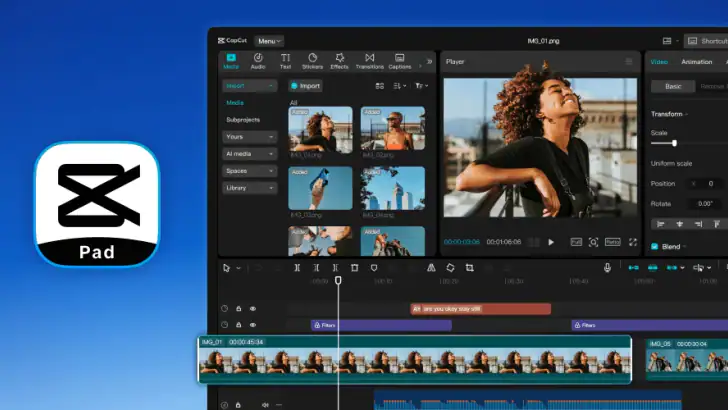Play the video in the Player
Image resolution: width=728 pixels, height=410 pixels.
pos(551,242)
